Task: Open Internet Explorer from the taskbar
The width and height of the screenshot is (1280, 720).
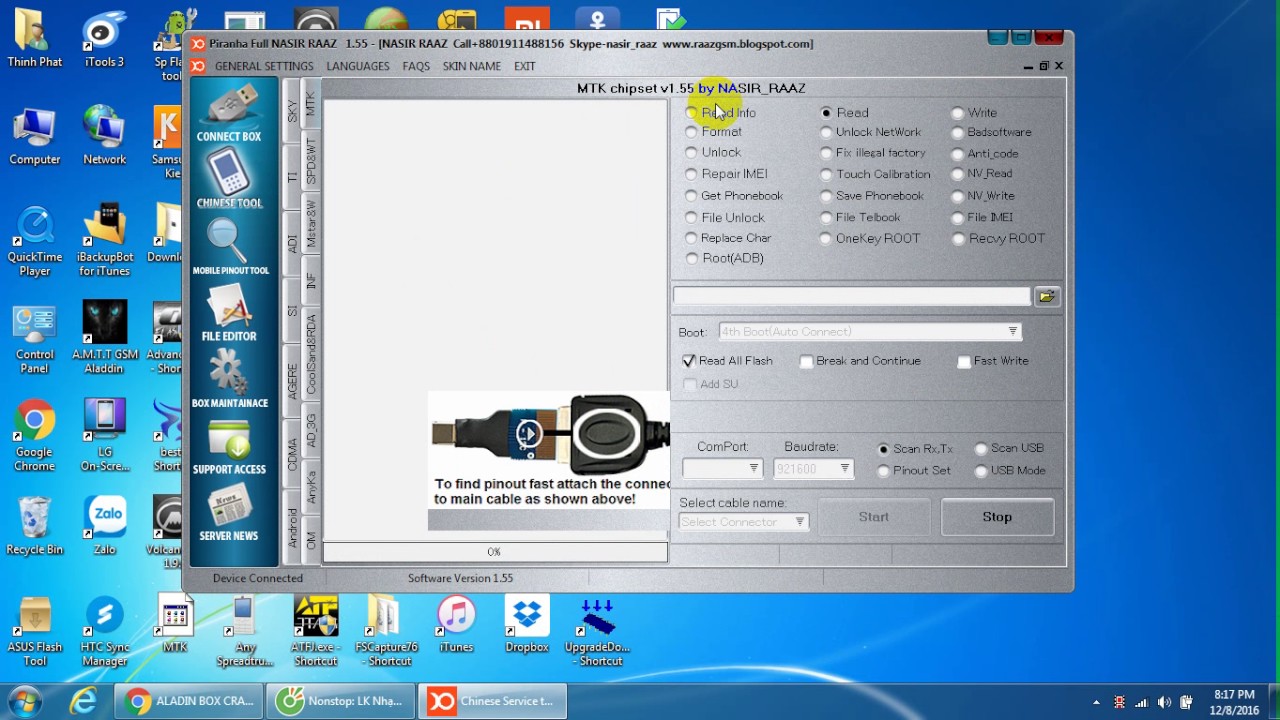Action: click(x=83, y=701)
